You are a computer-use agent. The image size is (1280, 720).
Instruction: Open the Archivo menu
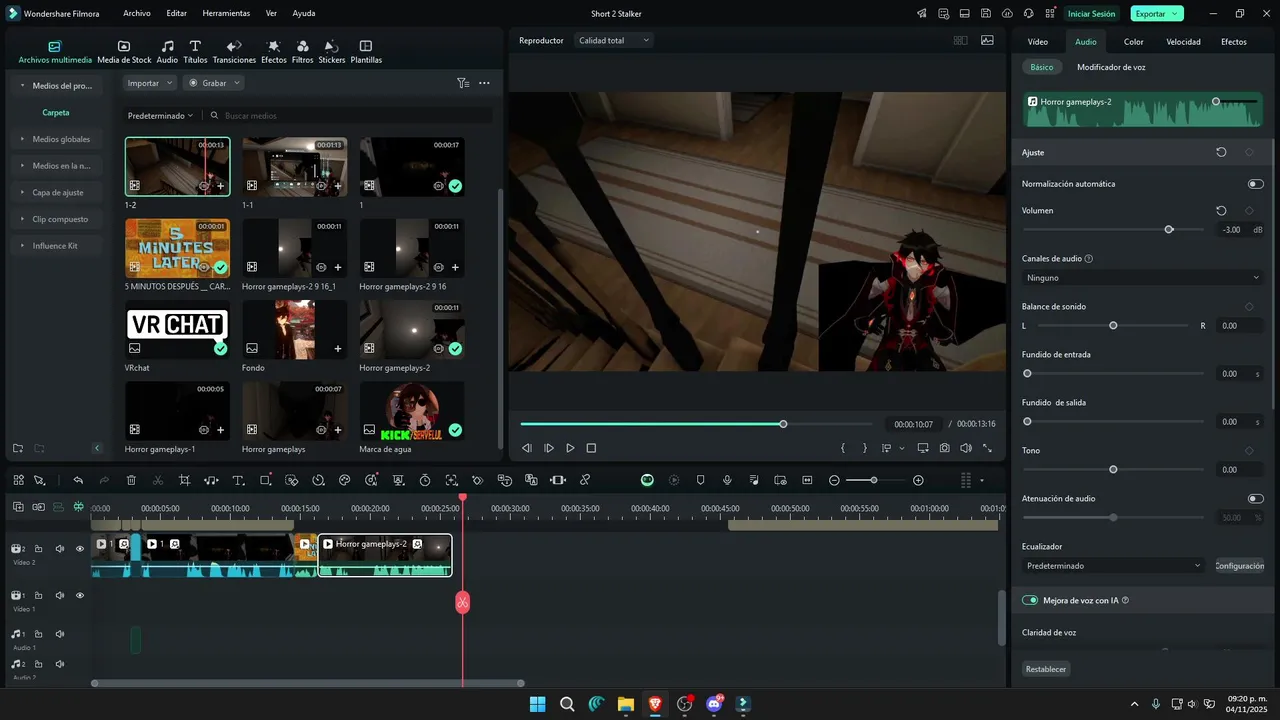pyautogui.click(x=137, y=14)
